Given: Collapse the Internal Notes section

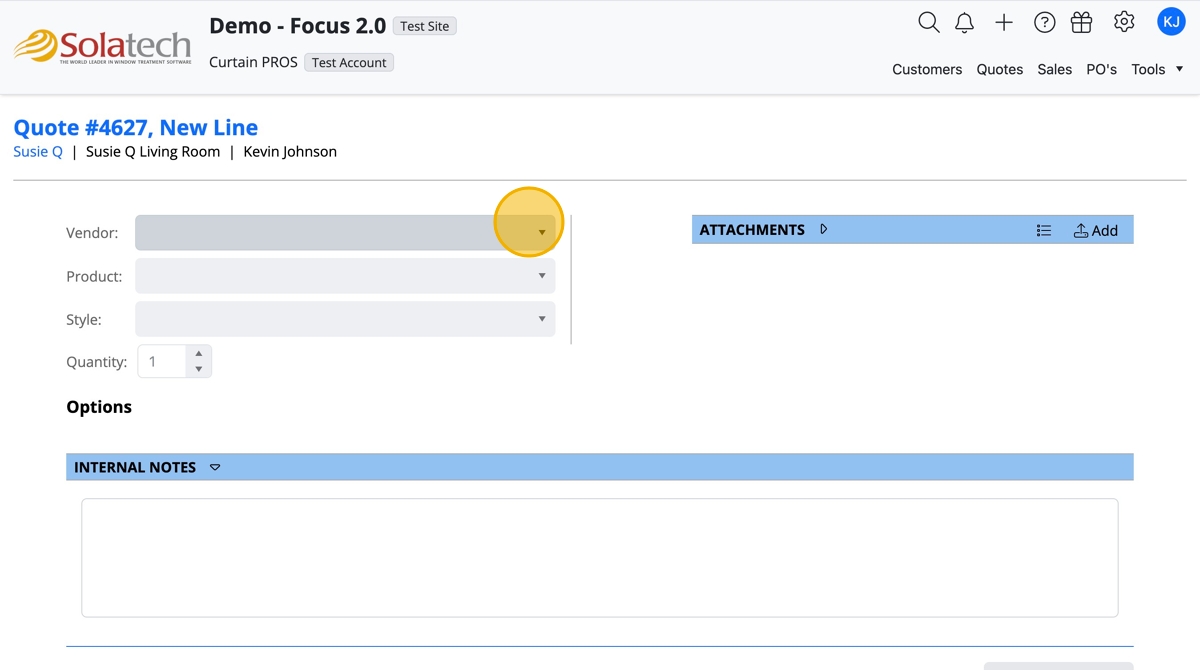Looking at the screenshot, I should [215, 467].
